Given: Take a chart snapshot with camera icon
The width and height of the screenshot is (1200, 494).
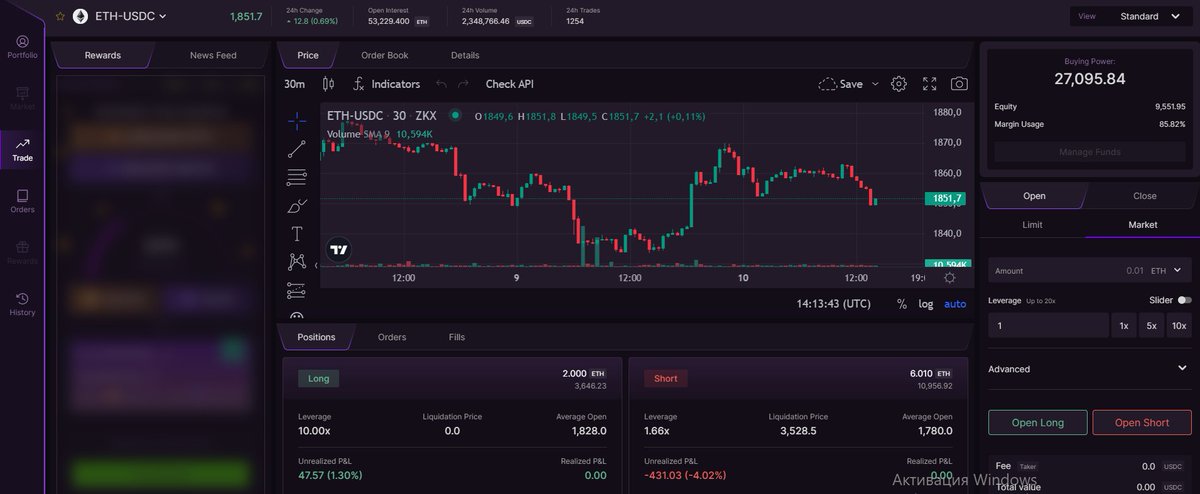Looking at the screenshot, I should (959, 84).
